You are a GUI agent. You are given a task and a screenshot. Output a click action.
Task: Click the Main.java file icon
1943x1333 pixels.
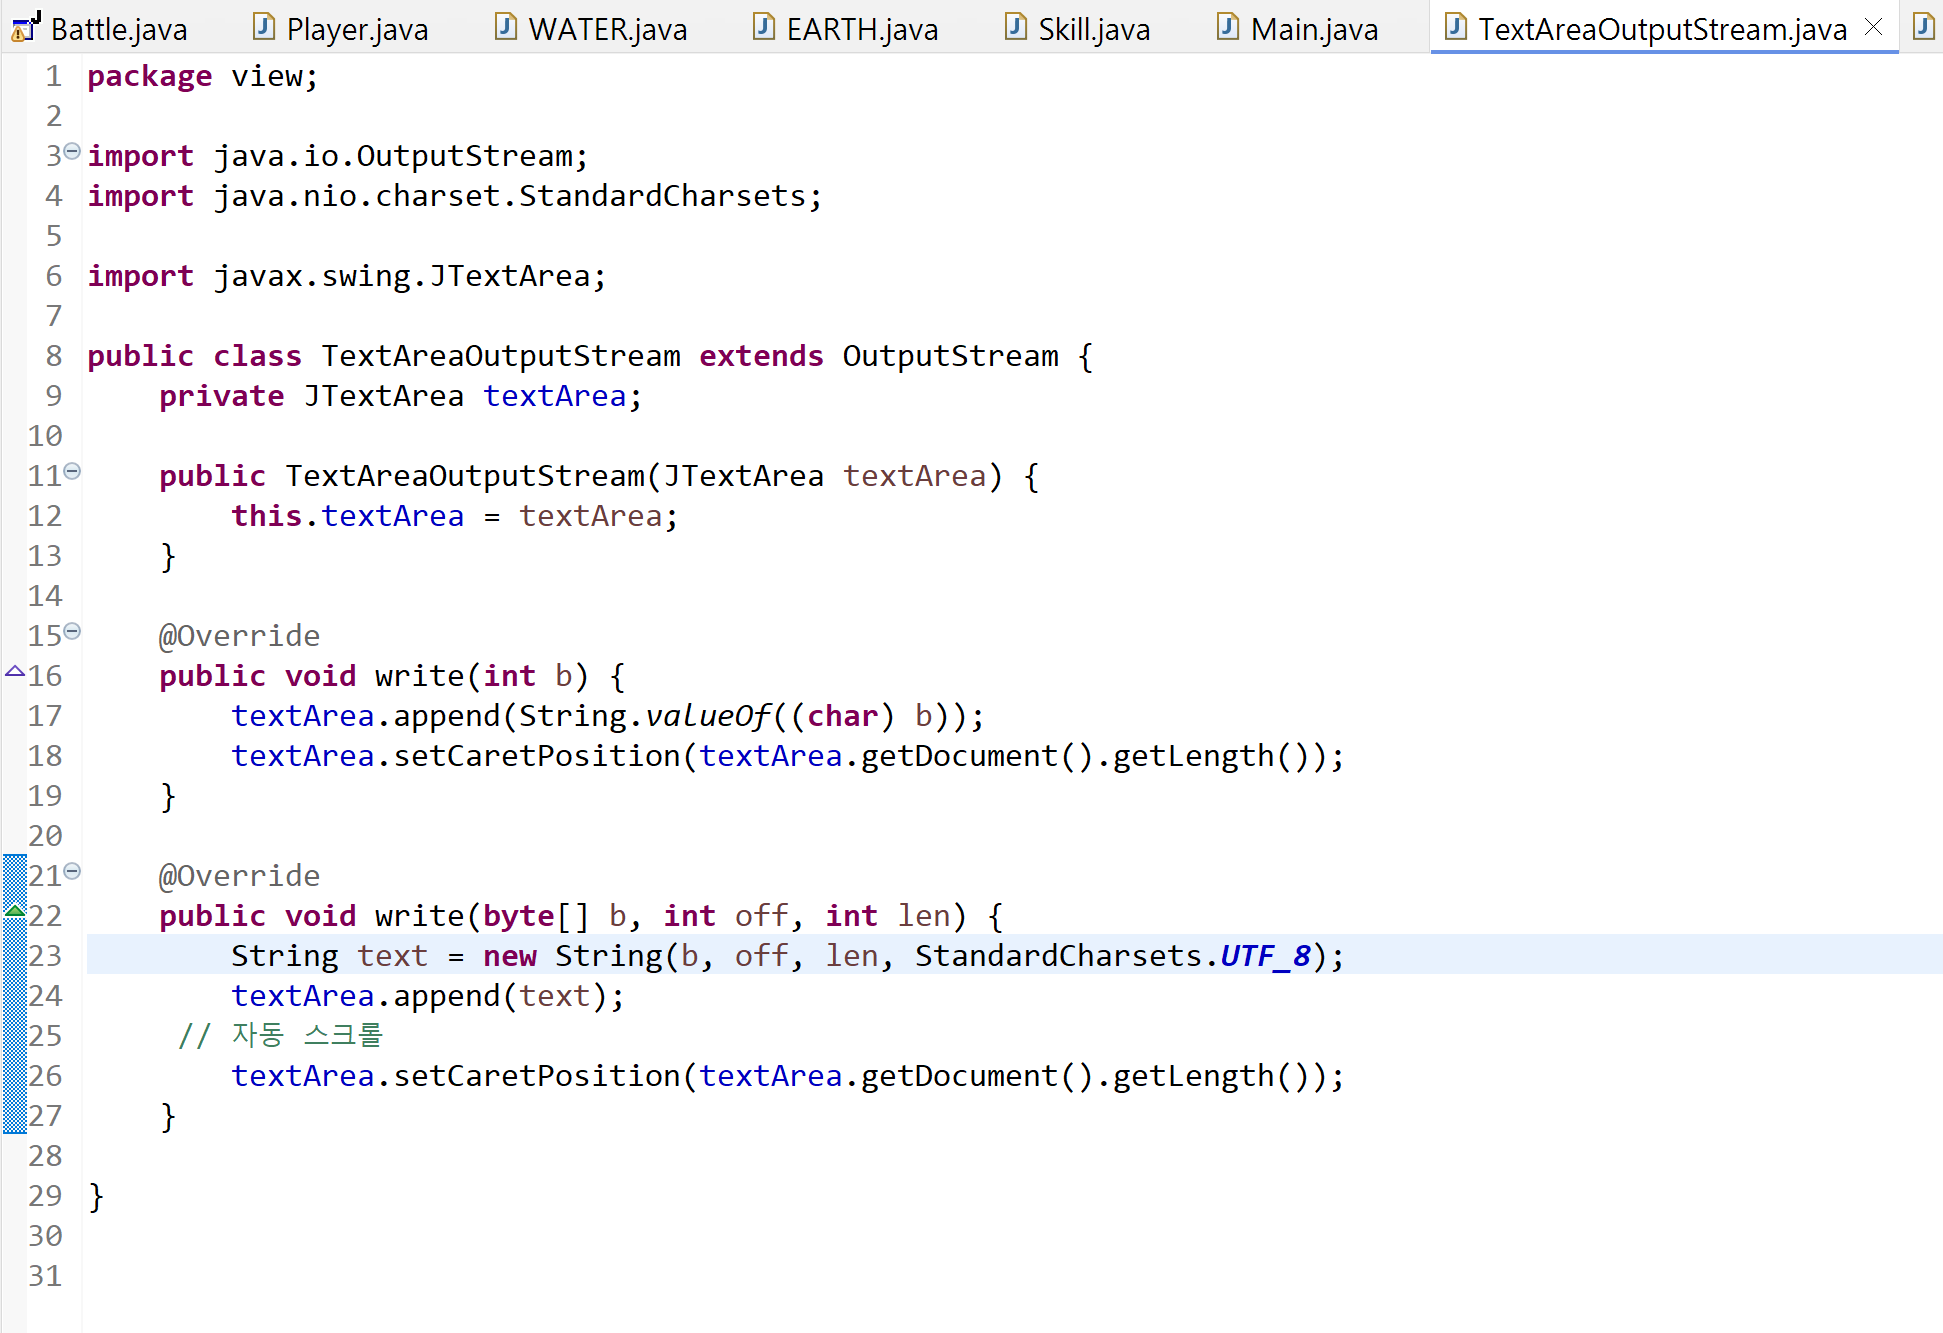(1228, 27)
